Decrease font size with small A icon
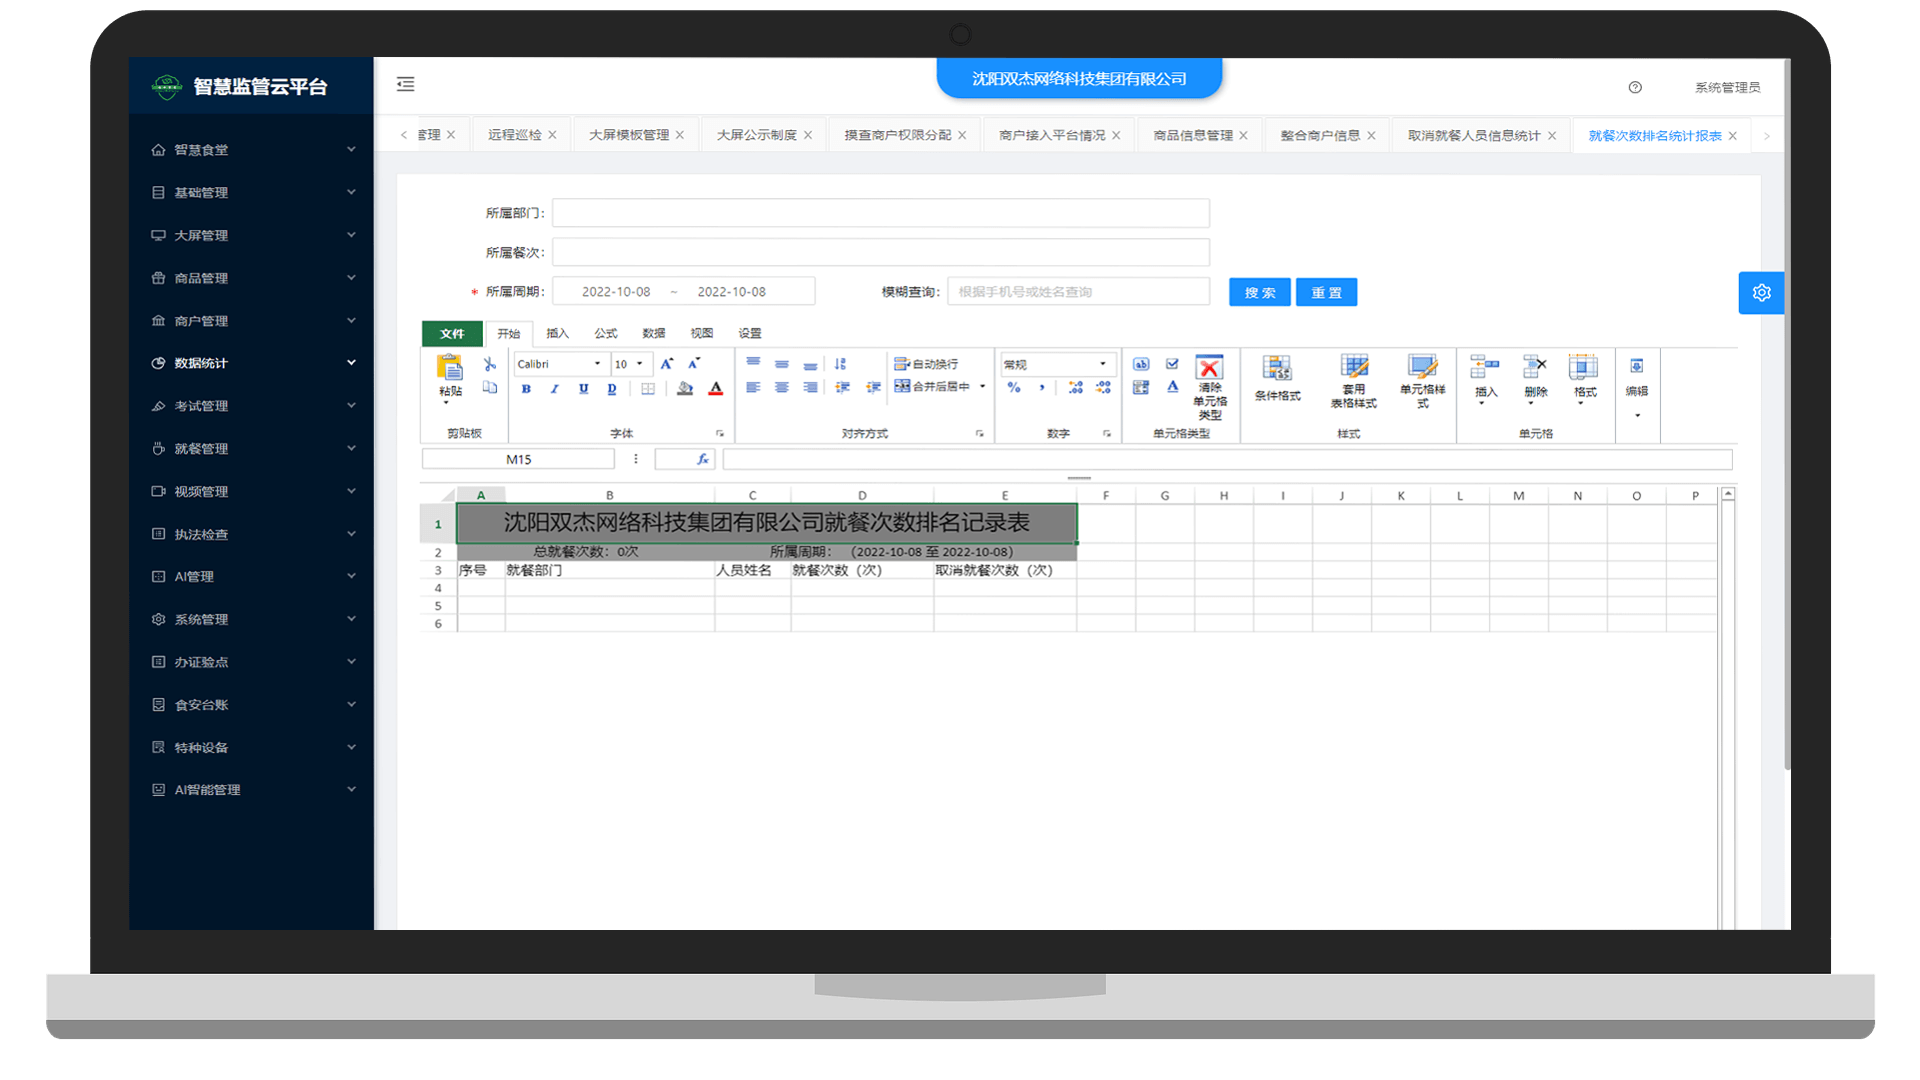The width and height of the screenshot is (1920, 1080). point(694,364)
